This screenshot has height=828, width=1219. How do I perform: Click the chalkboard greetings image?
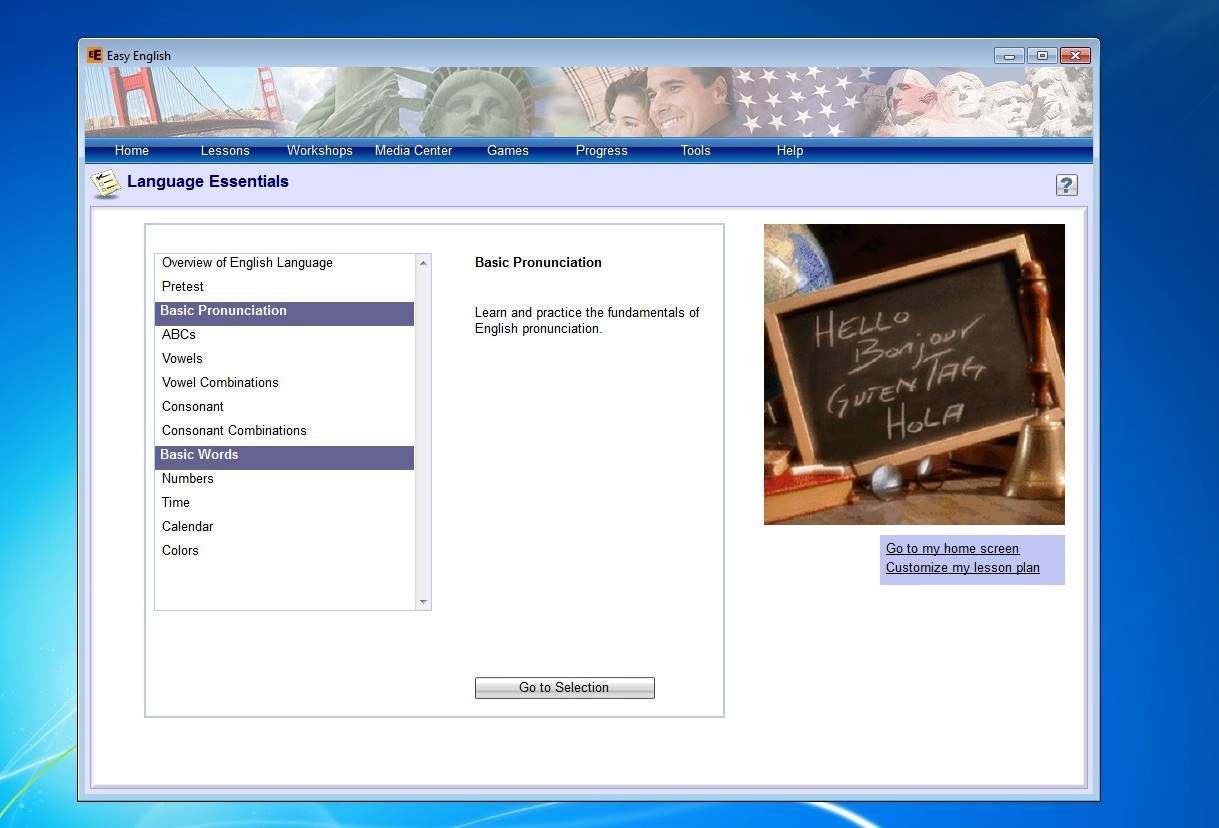click(914, 374)
